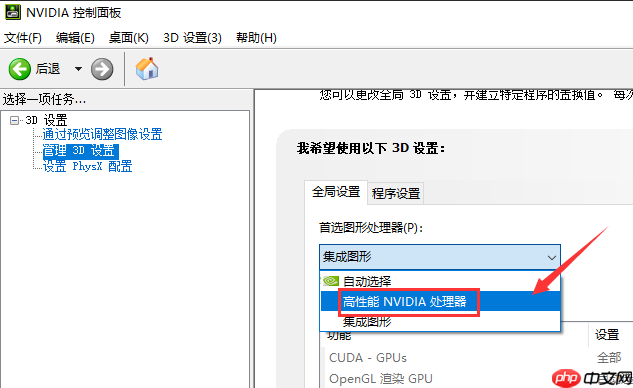Click the grey Forward arrow icon
This screenshot has width=633, height=388.
click(x=102, y=69)
